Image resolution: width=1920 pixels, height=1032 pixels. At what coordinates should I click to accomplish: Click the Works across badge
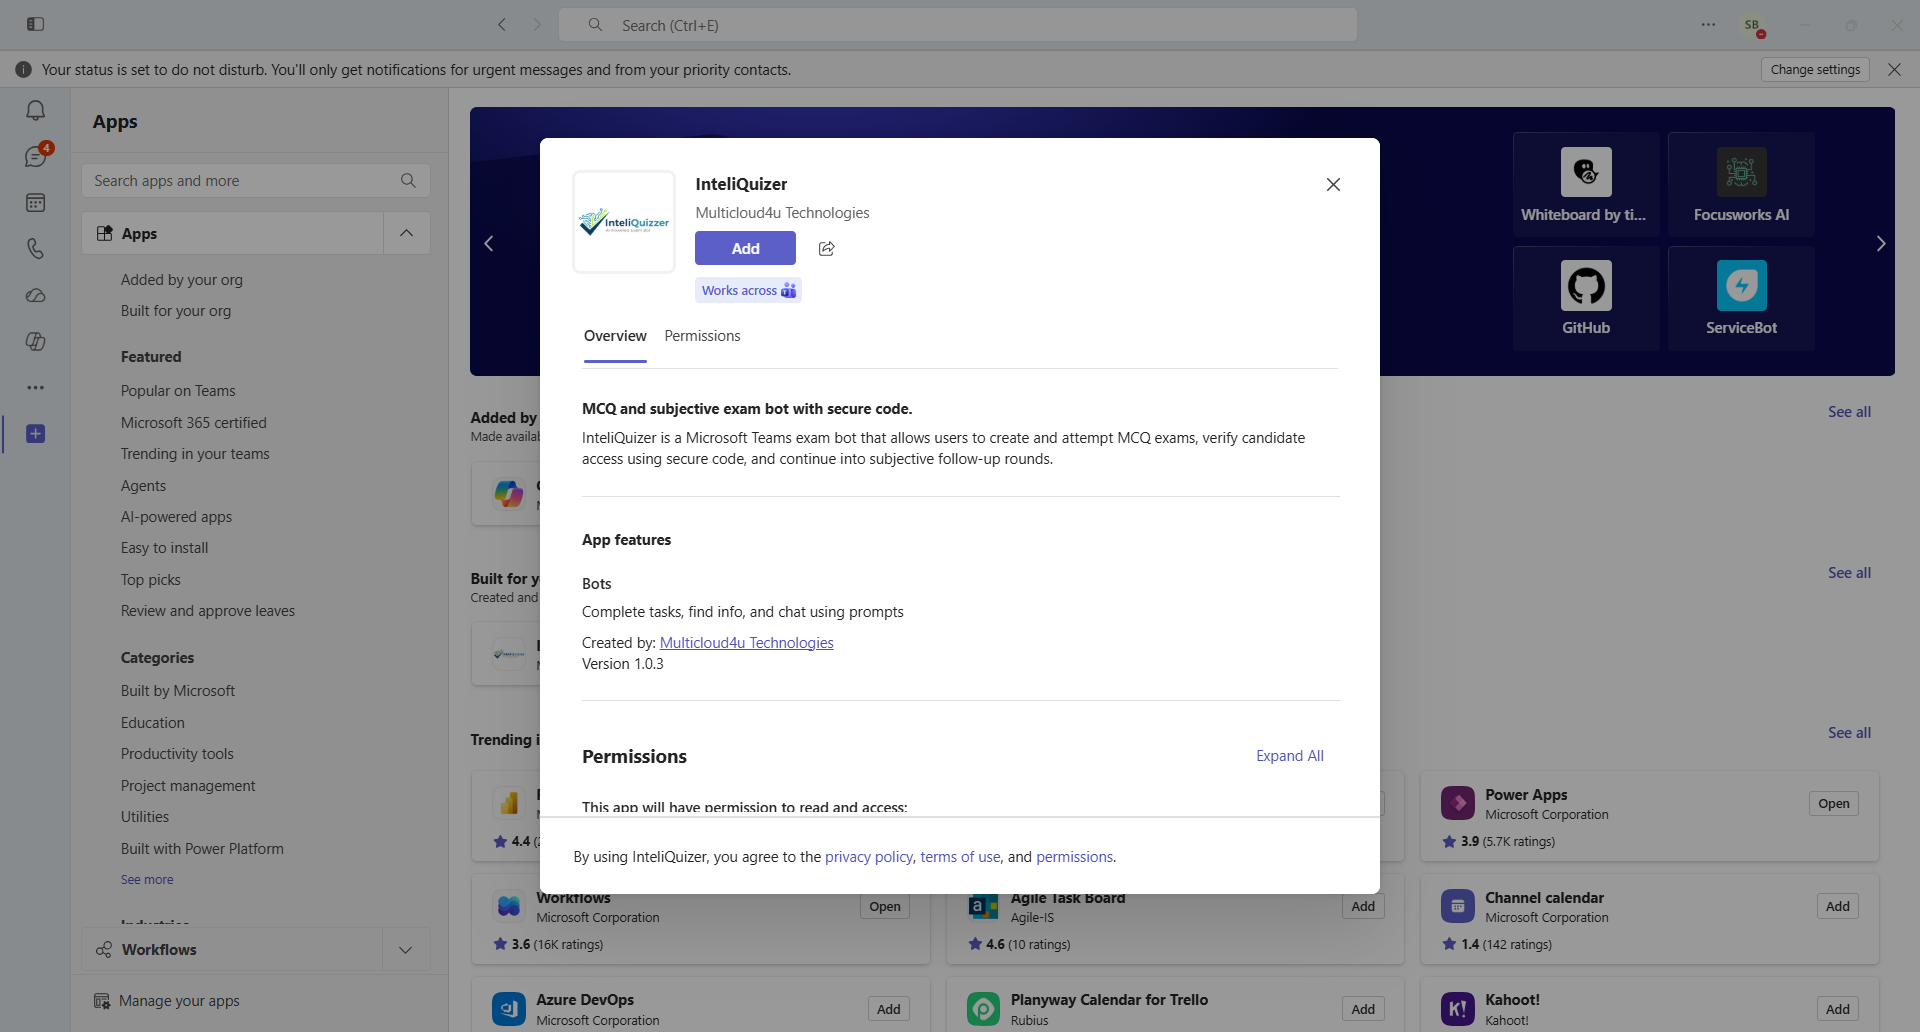click(x=748, y=290)
